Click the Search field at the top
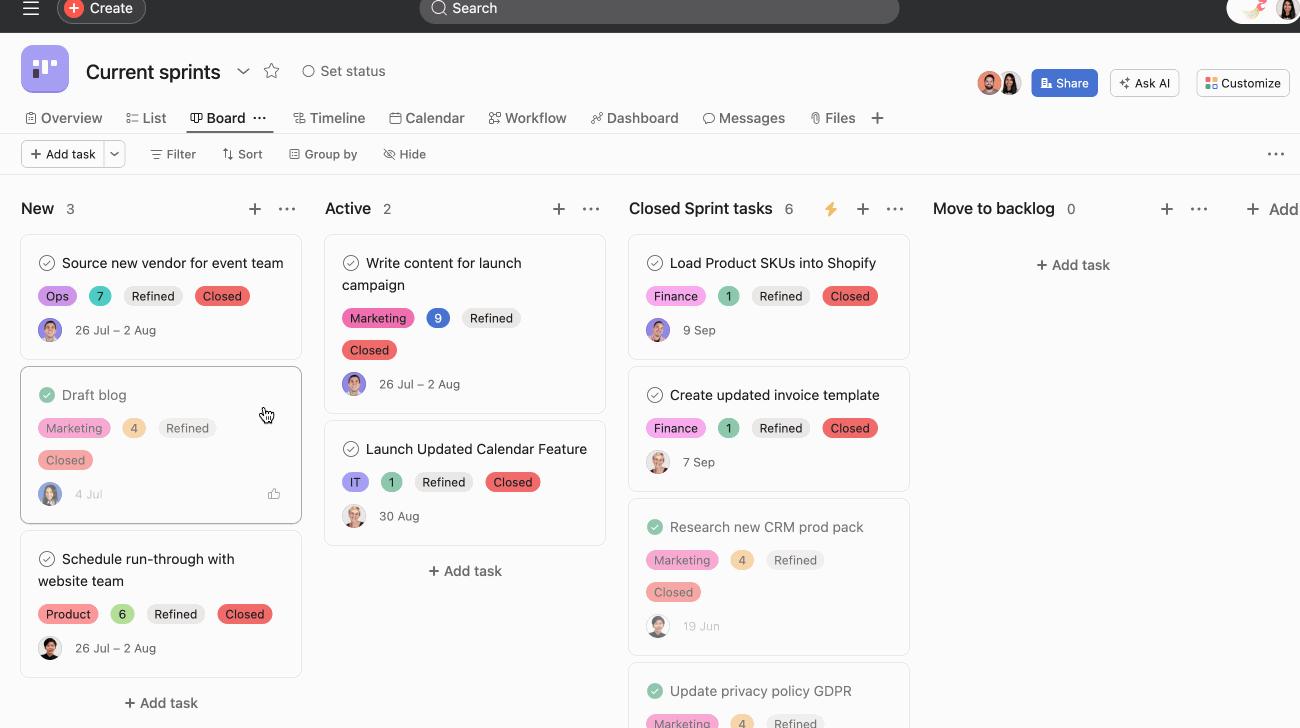The height and width of the screenshot is (728, 1300). coord(659,8)
